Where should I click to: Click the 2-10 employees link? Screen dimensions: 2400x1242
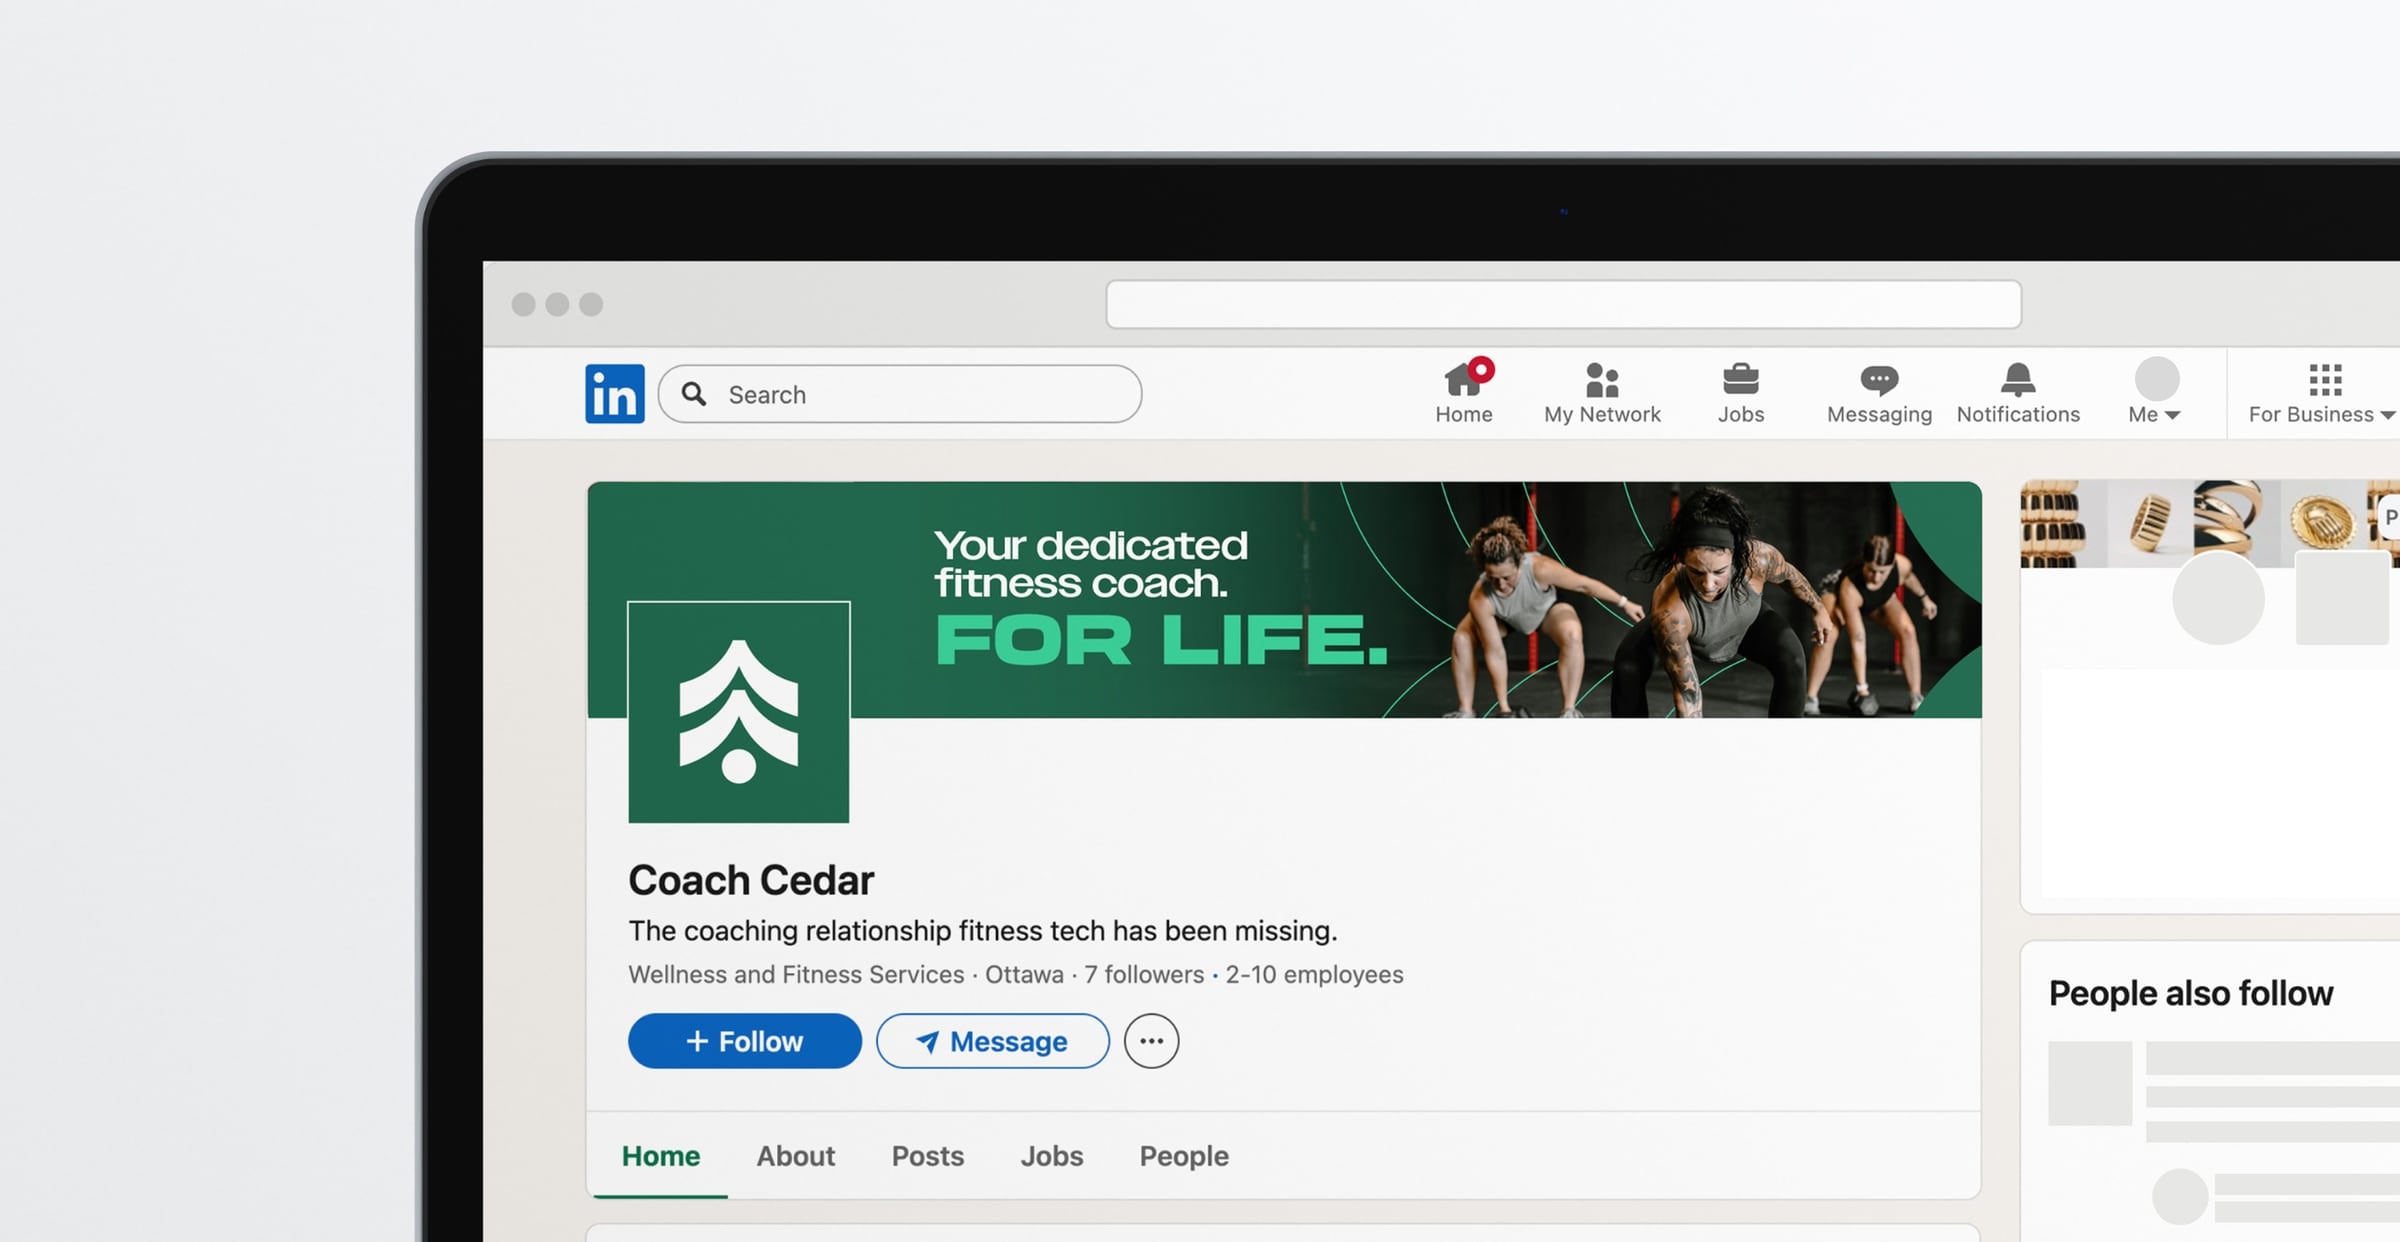click(1314, 975)
